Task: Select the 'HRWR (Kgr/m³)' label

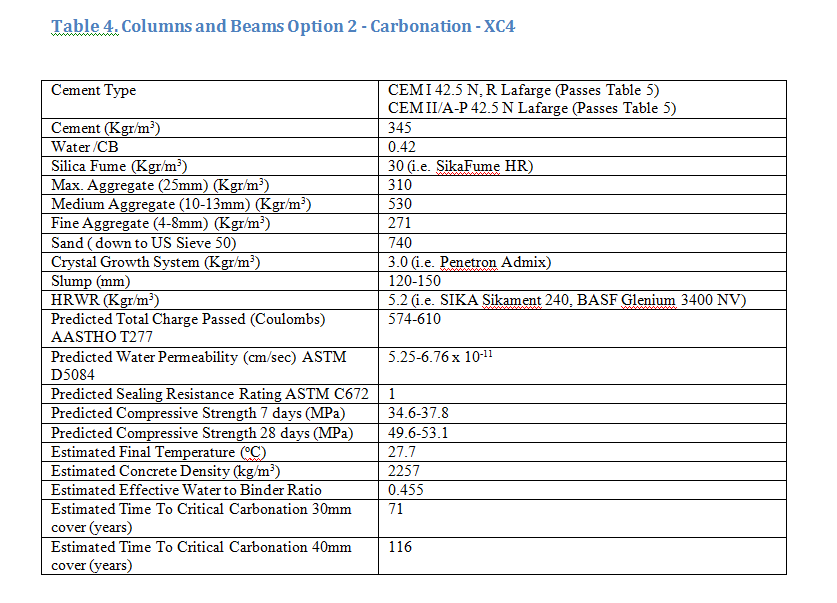Action: tap(105, 300)
